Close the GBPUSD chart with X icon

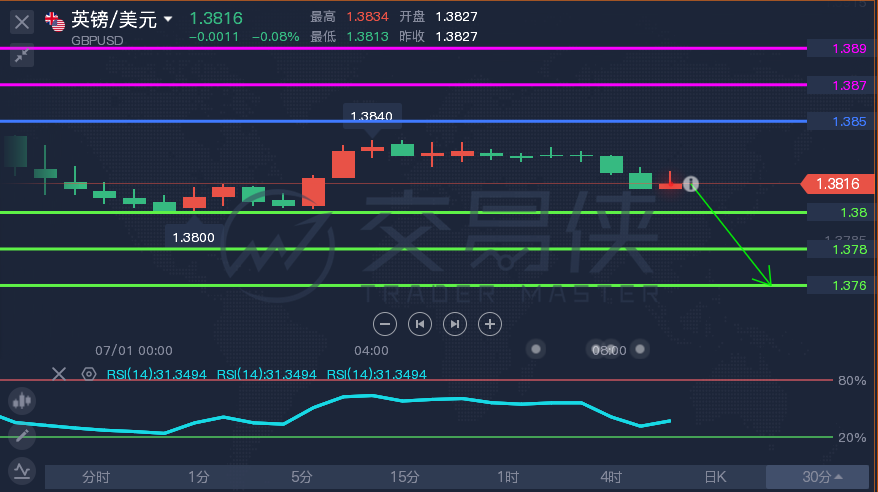(x=22, y=22)
